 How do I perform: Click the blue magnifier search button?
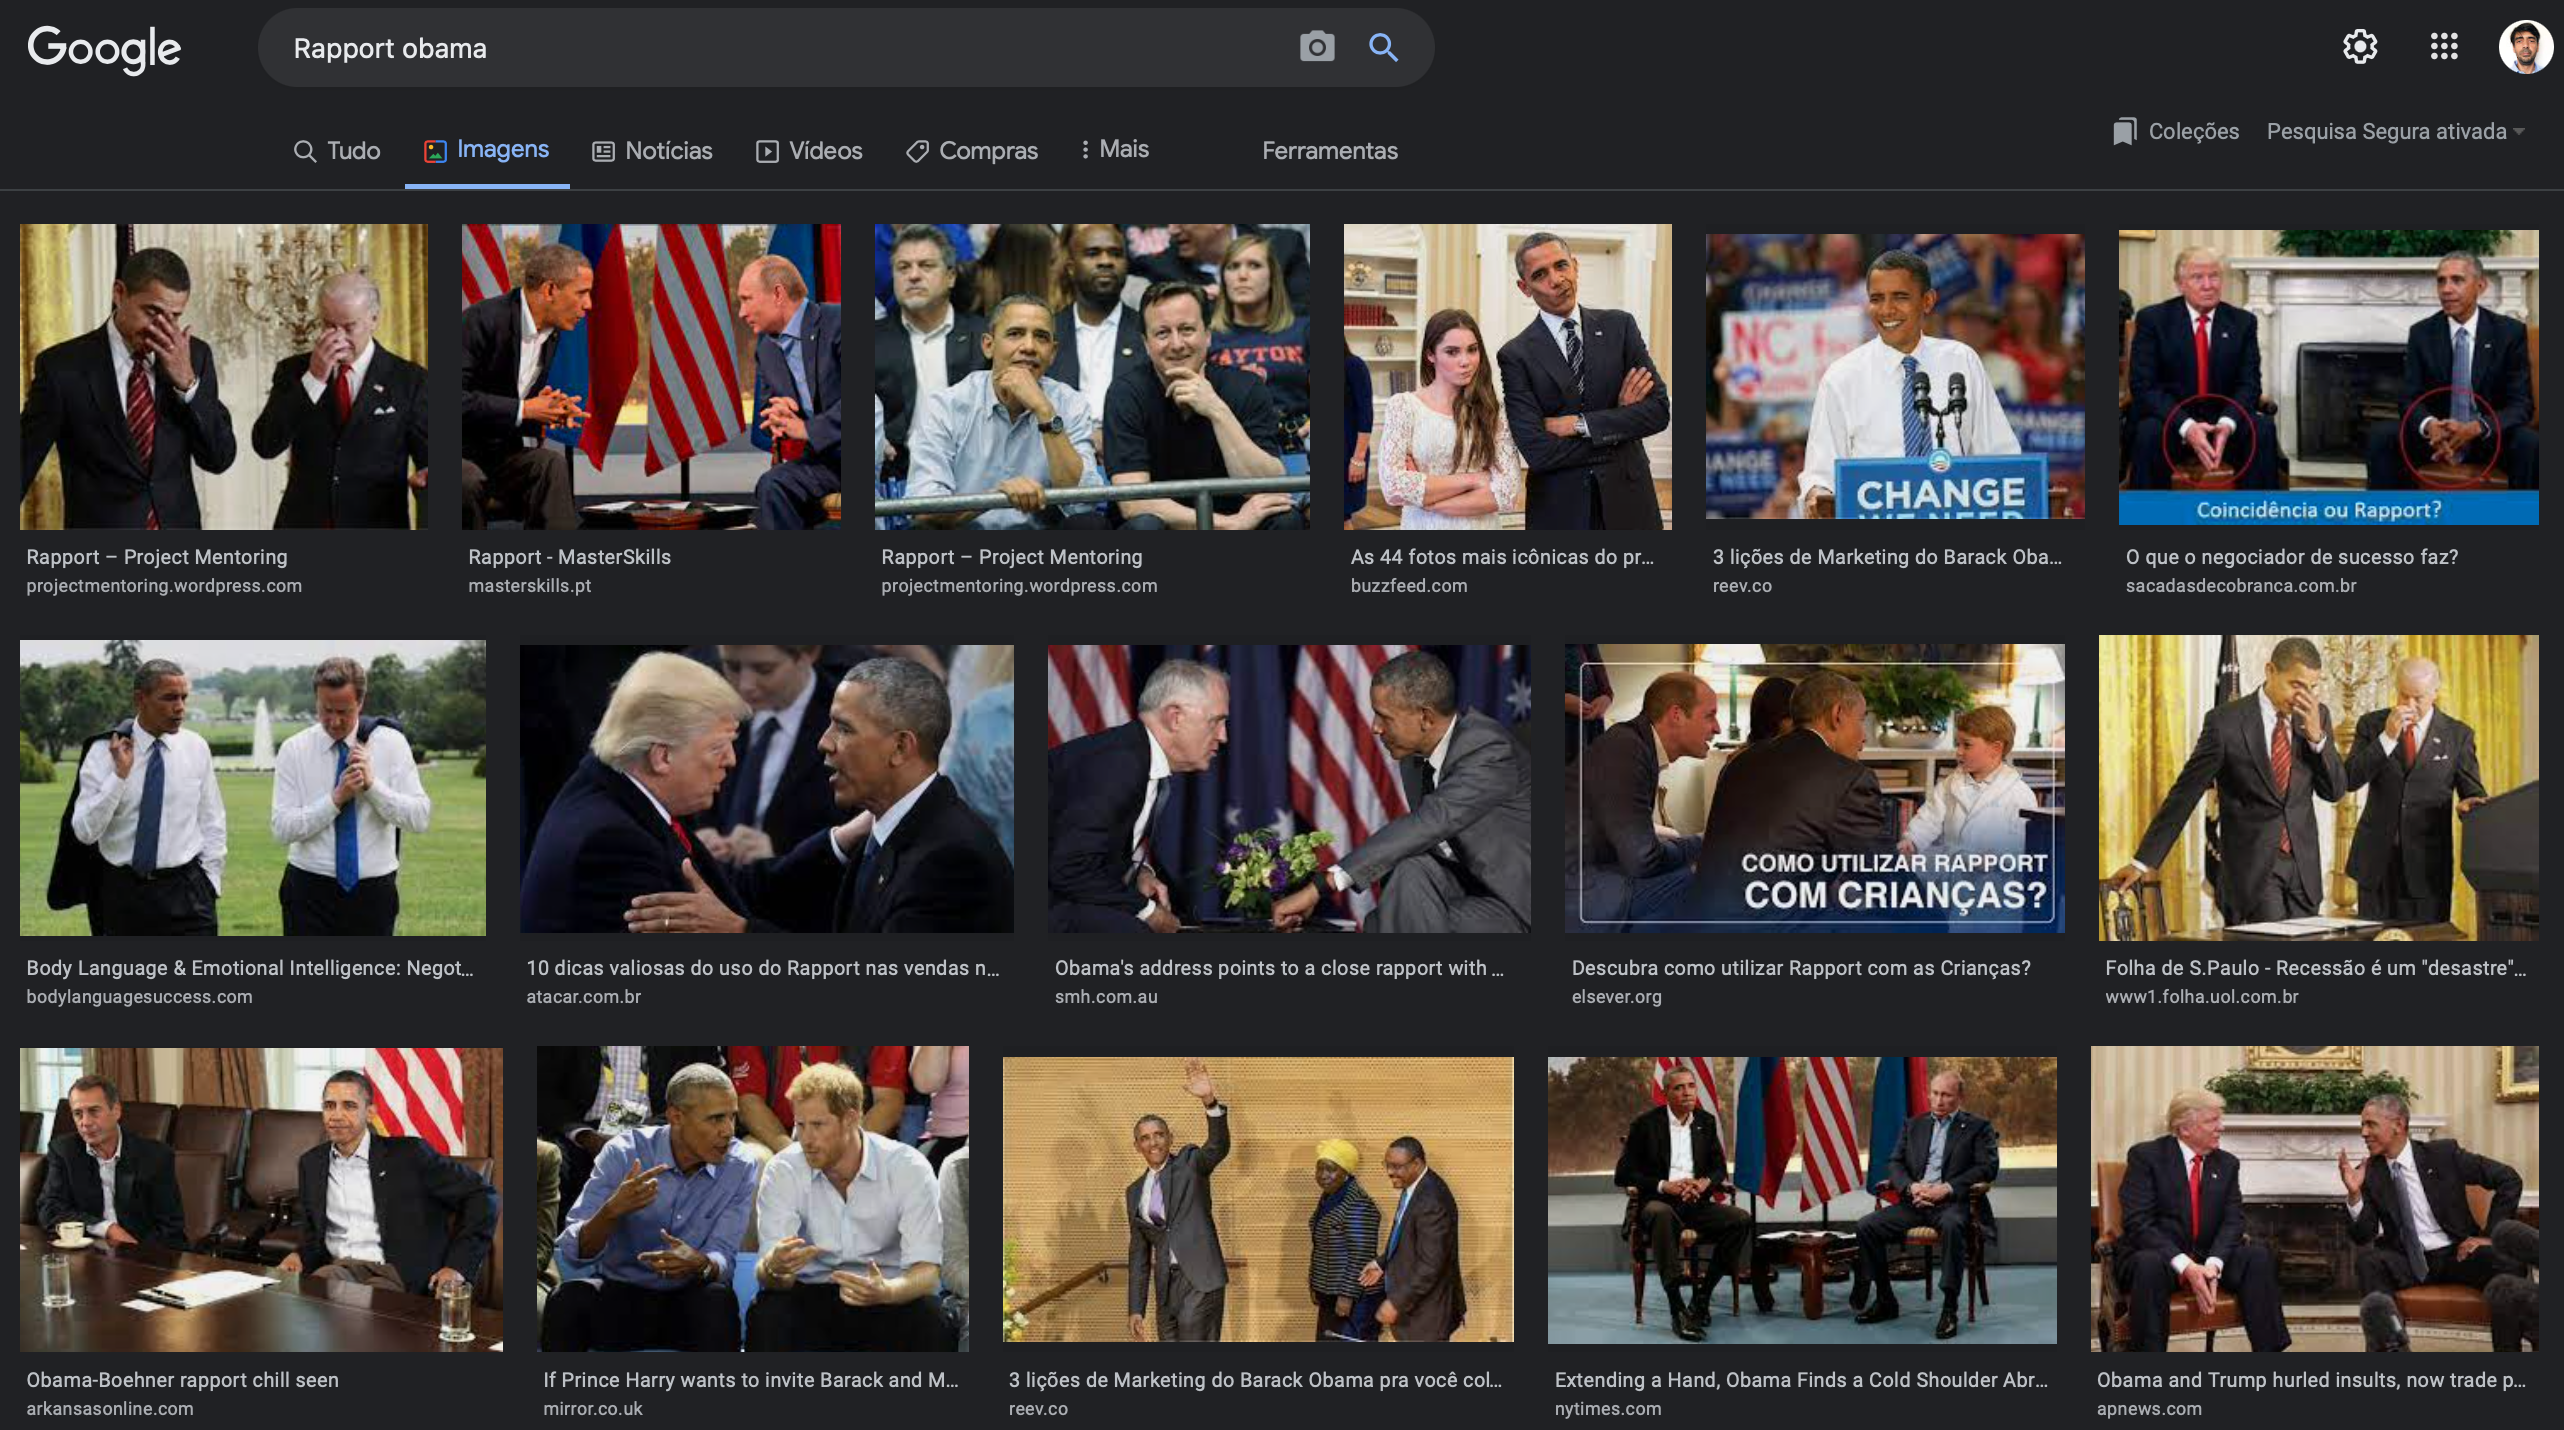(x=1383, y=47)
